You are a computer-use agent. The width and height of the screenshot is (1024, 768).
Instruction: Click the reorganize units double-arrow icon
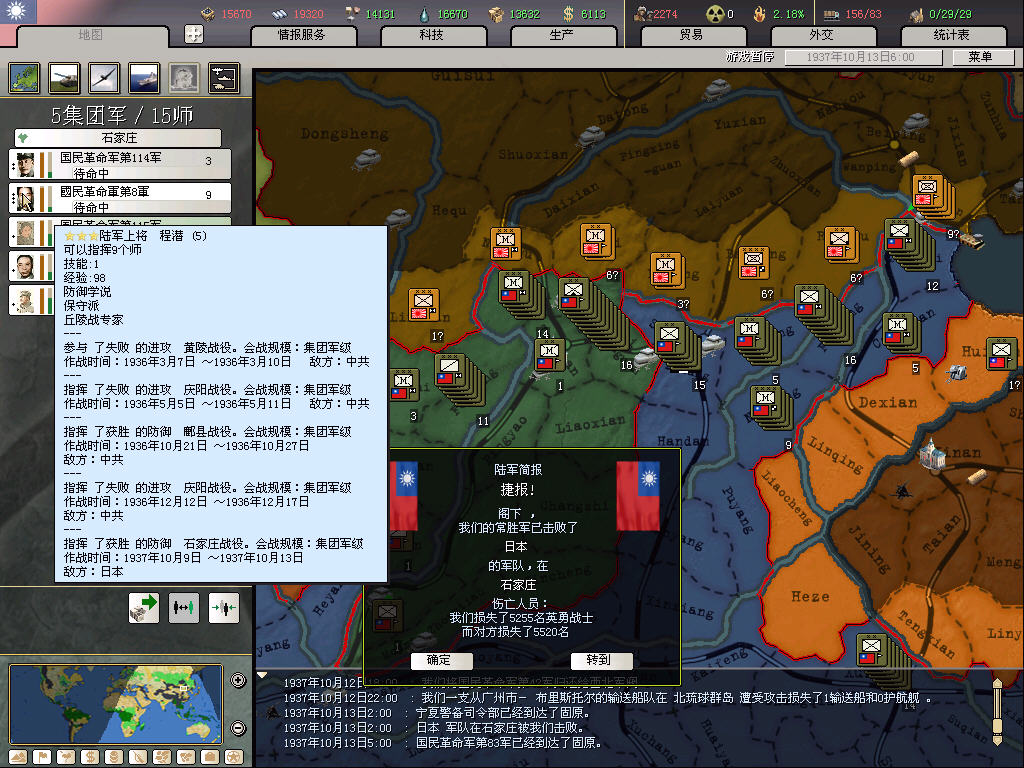[184, 607]
